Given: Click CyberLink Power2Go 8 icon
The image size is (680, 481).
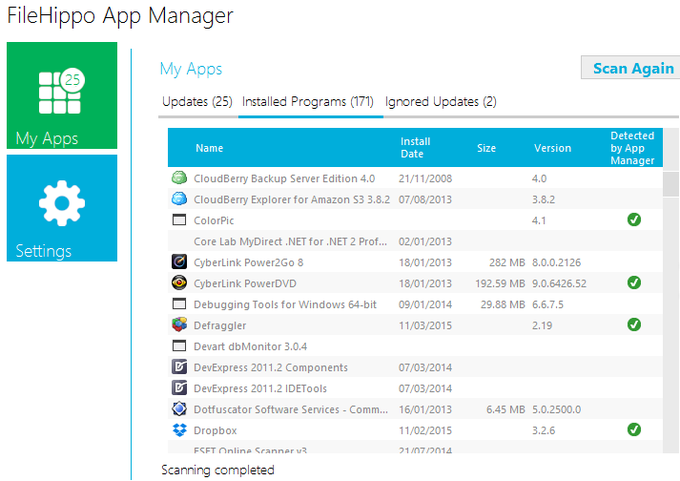Looking at the screenshot, I should tap(179, 262).
